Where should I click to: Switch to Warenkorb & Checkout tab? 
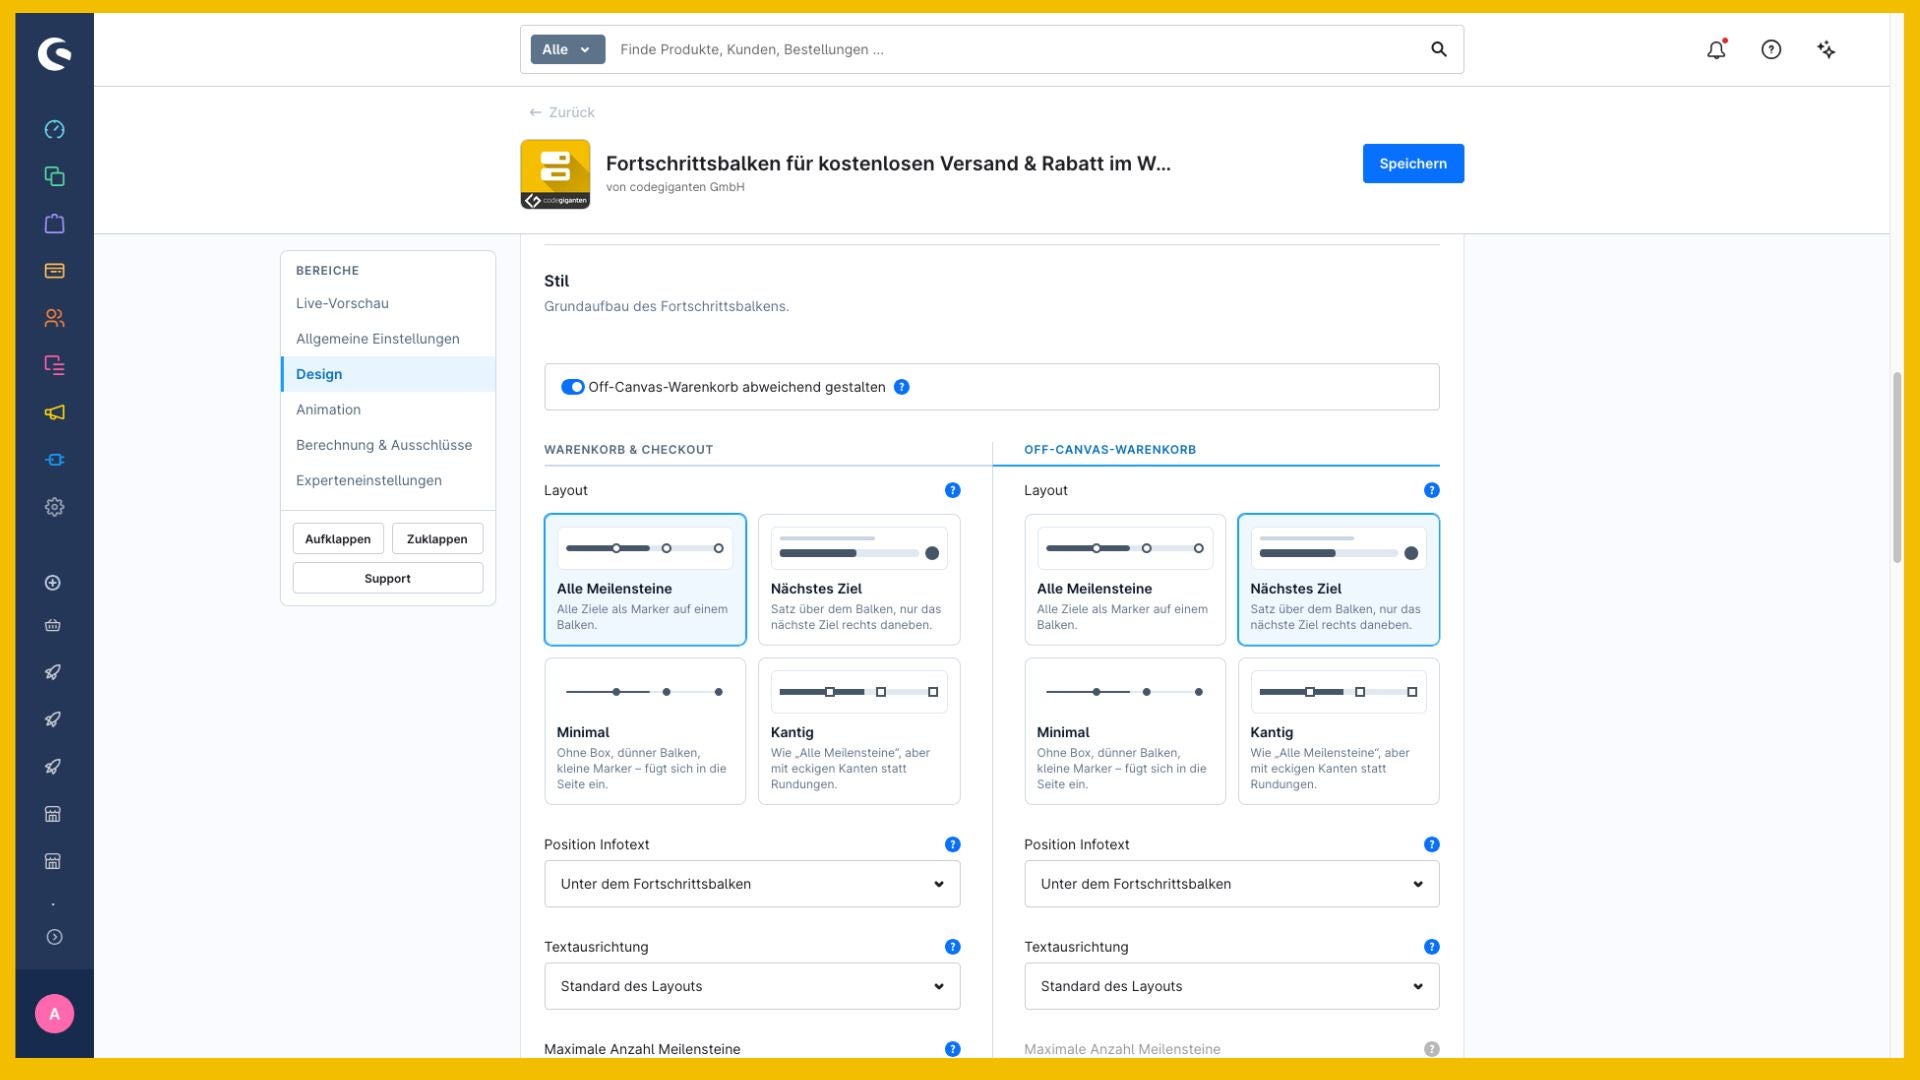click(x=628, y=450)
